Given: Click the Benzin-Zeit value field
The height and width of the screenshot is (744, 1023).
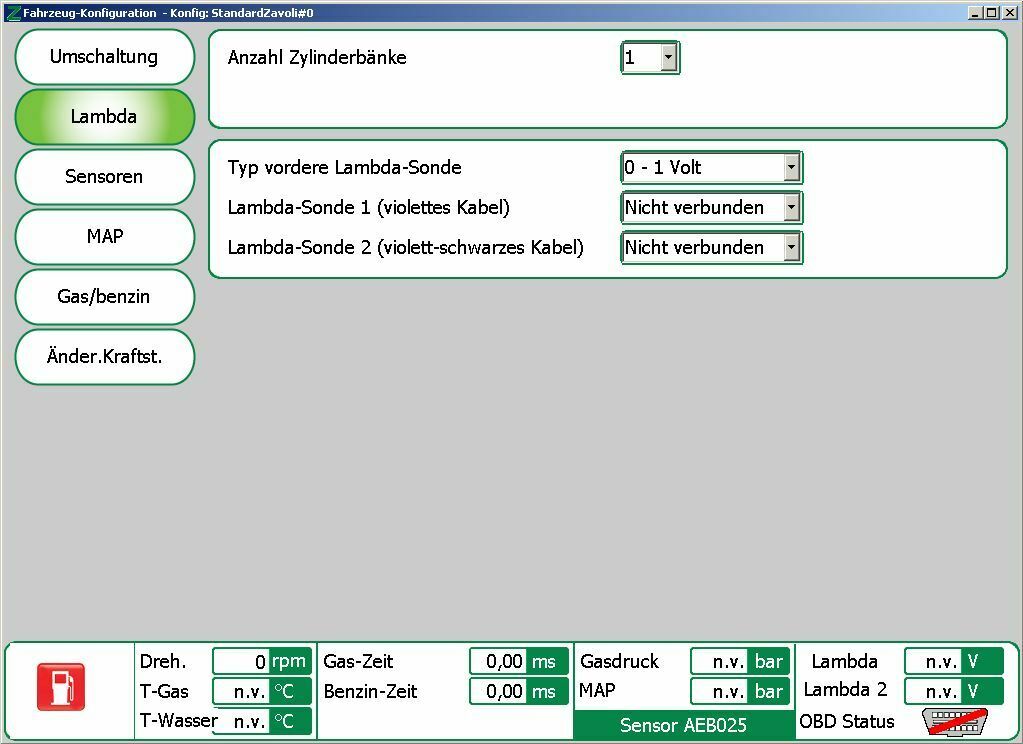Looking at the screenshot, I should 498,692.
